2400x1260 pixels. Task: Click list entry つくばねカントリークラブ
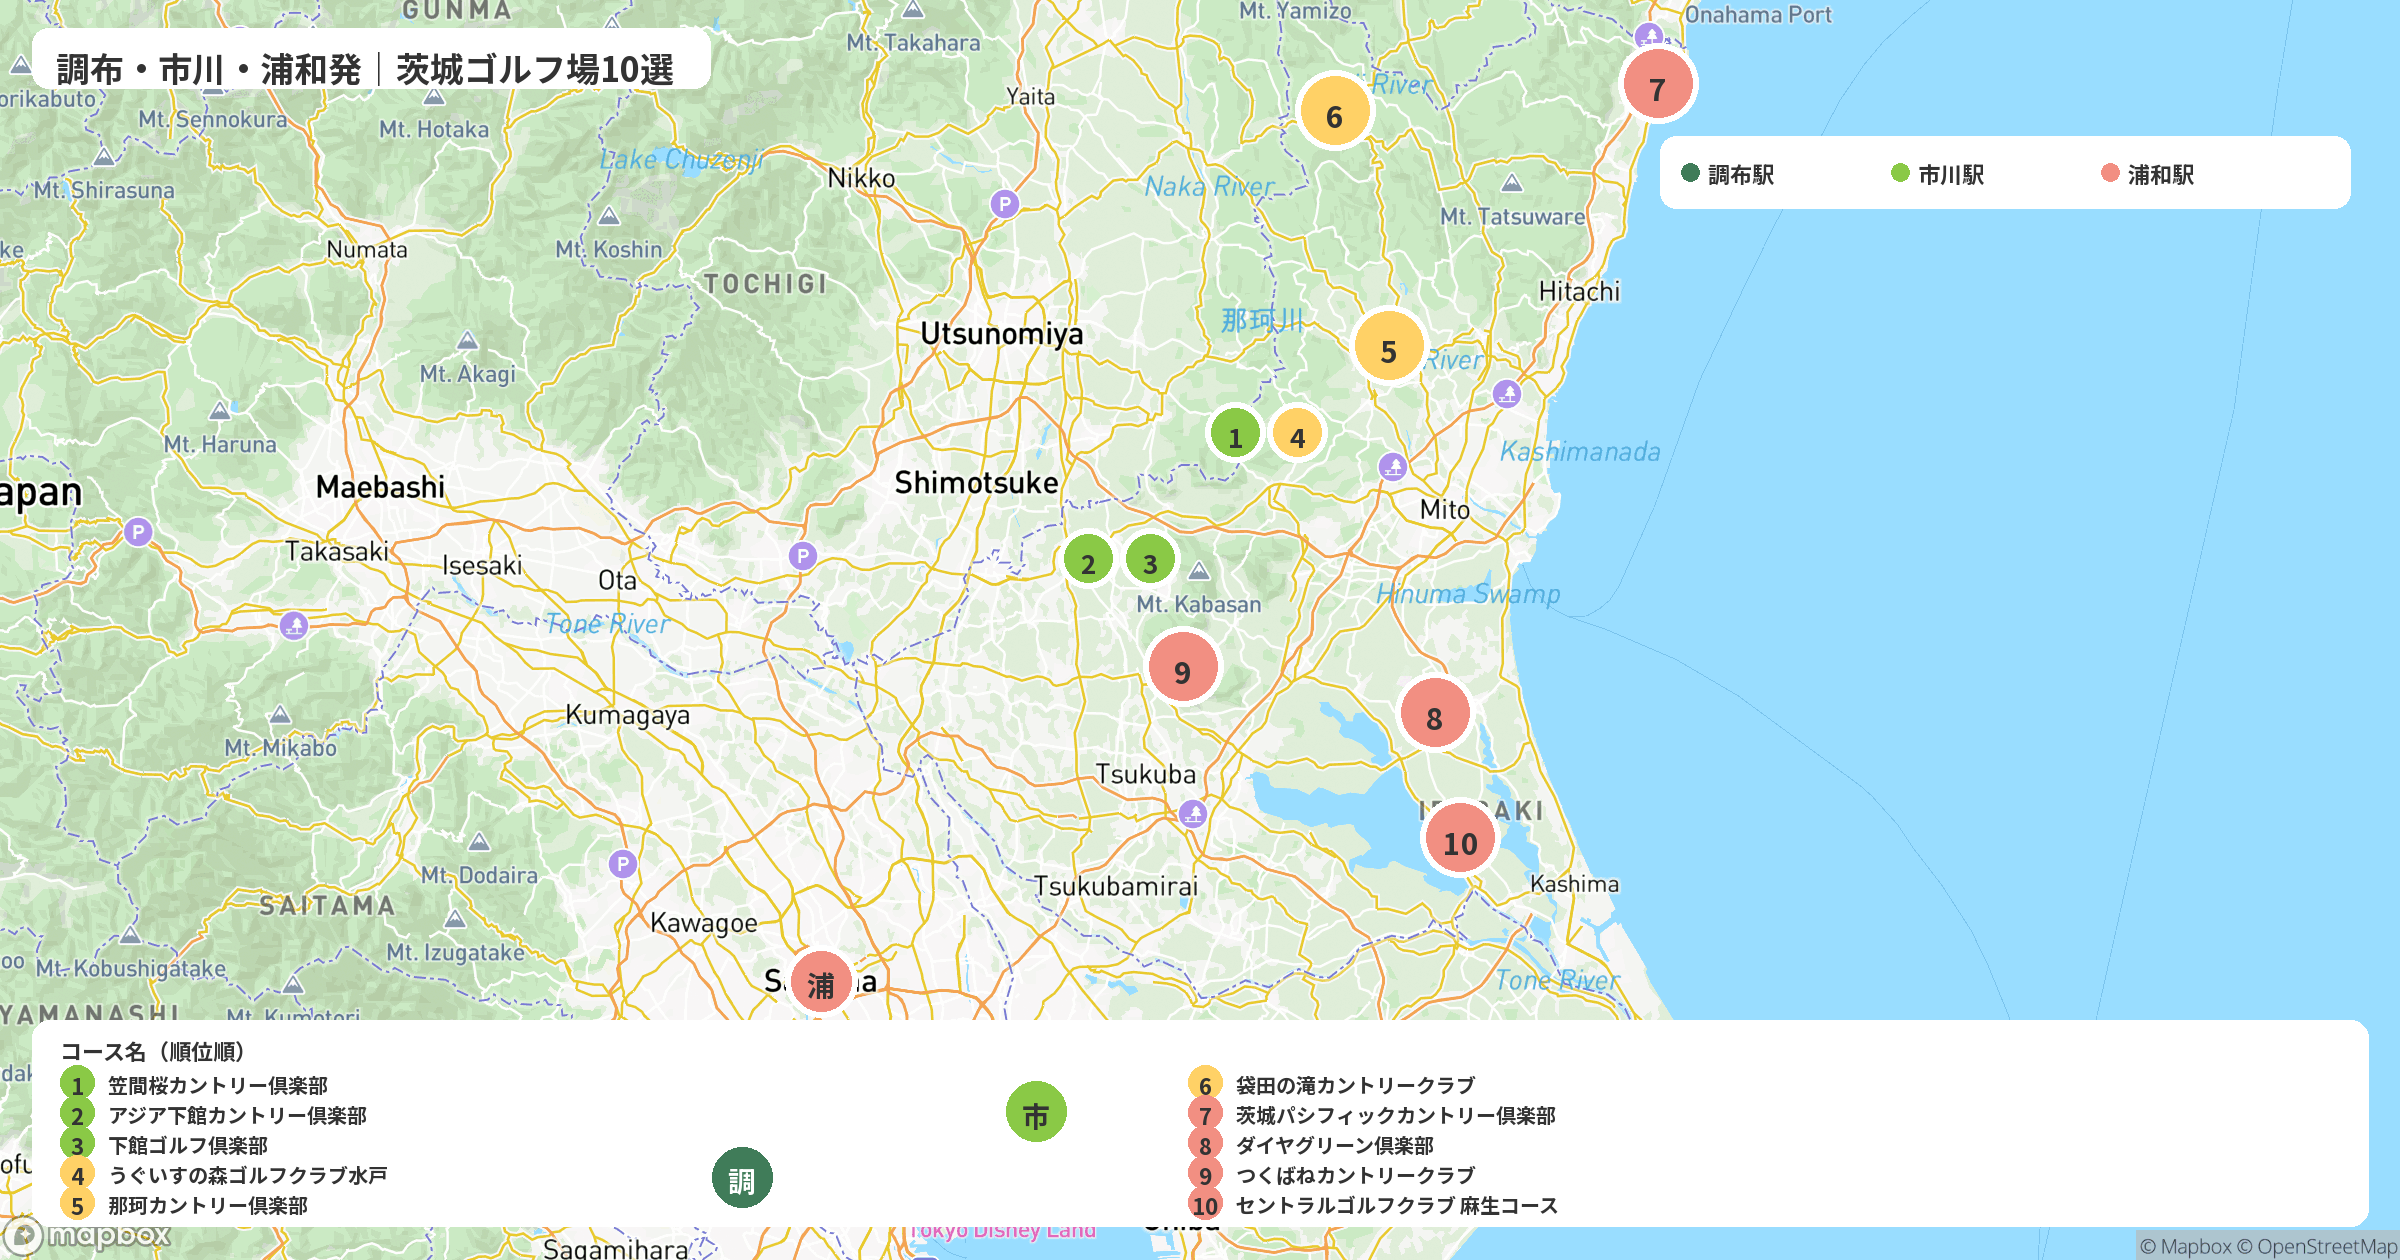(1356, 1175)
